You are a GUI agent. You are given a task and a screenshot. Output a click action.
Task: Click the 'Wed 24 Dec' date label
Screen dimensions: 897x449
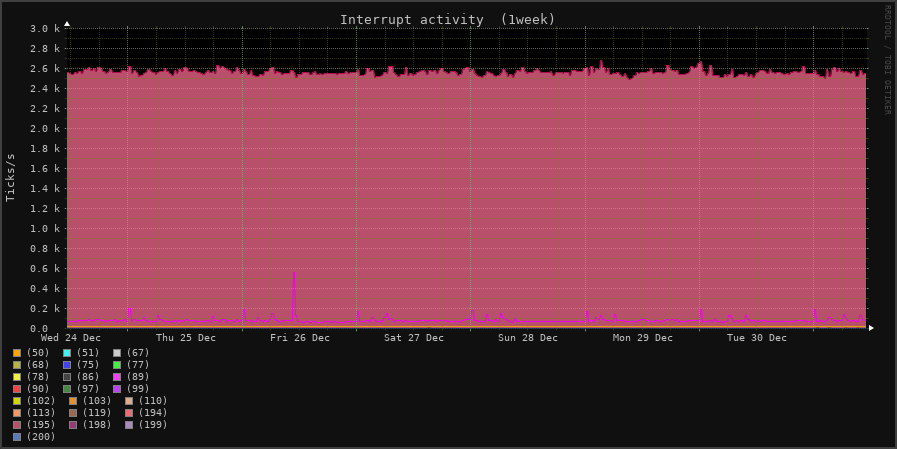71,338
